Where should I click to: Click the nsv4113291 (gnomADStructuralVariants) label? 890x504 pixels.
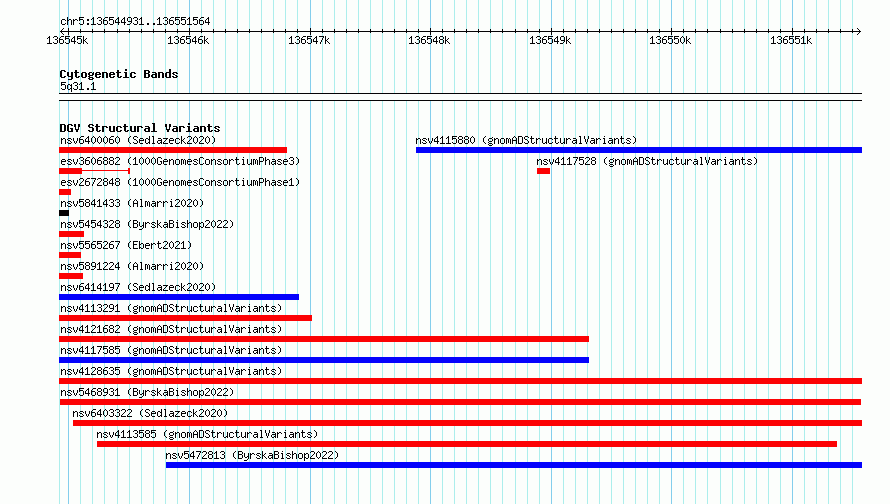click(171, 308)
